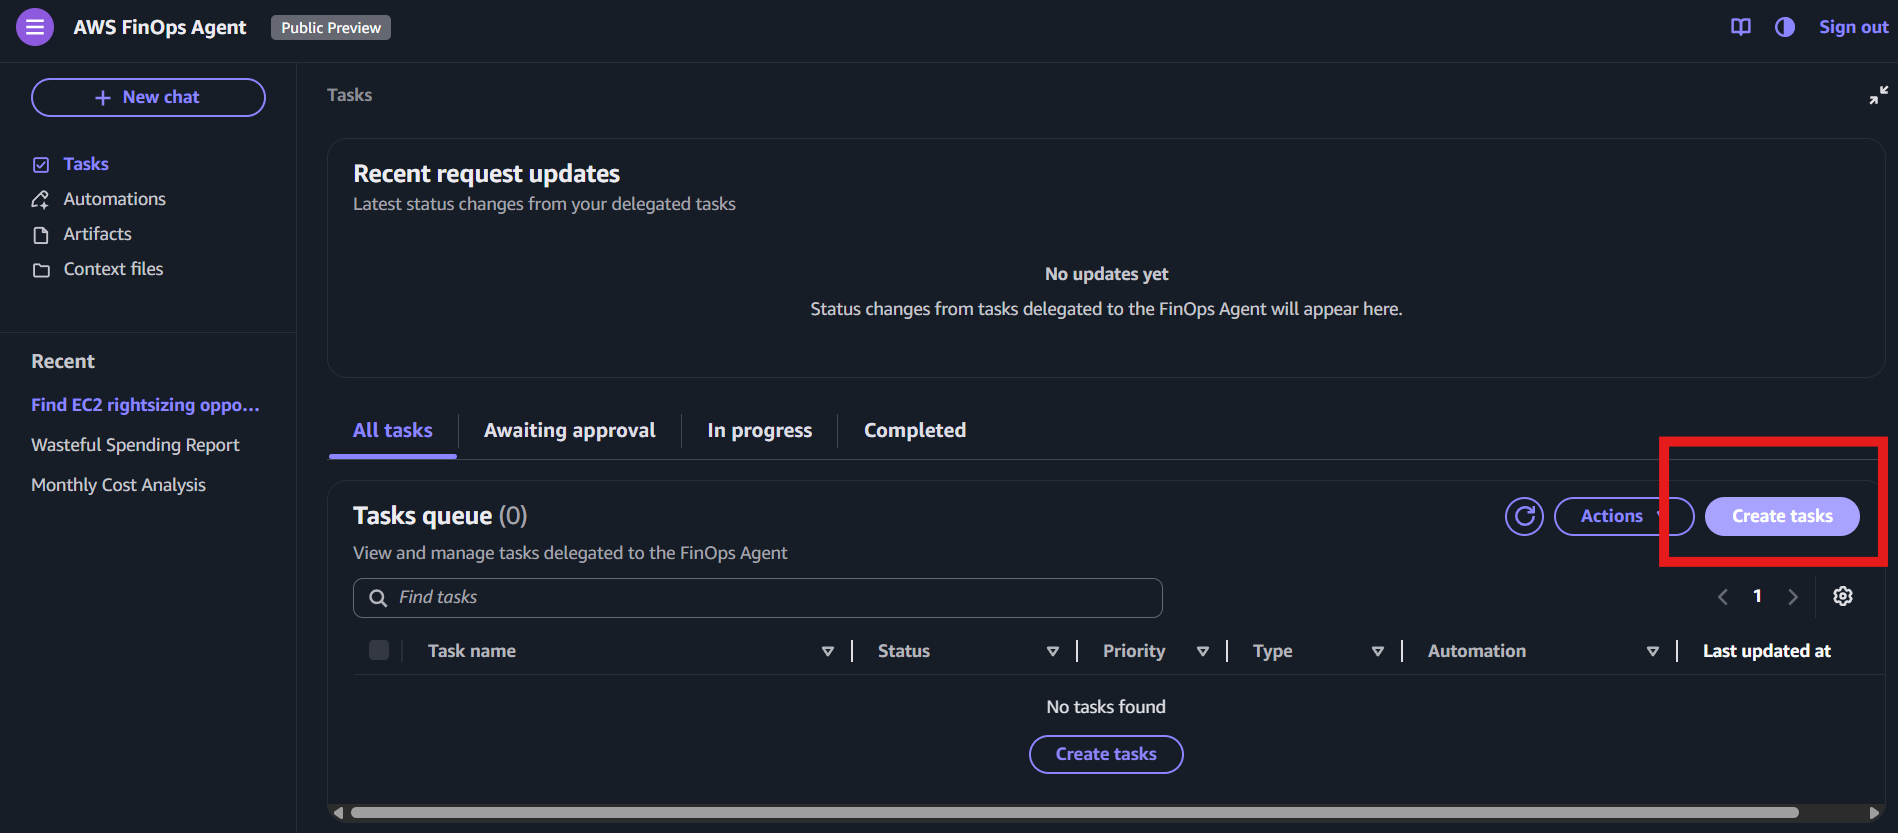The height and width of the screenshot is (833, 1898).
Task: Open Tasks in the sidebar
Action: pyautogui.click(x=86, y=164)
